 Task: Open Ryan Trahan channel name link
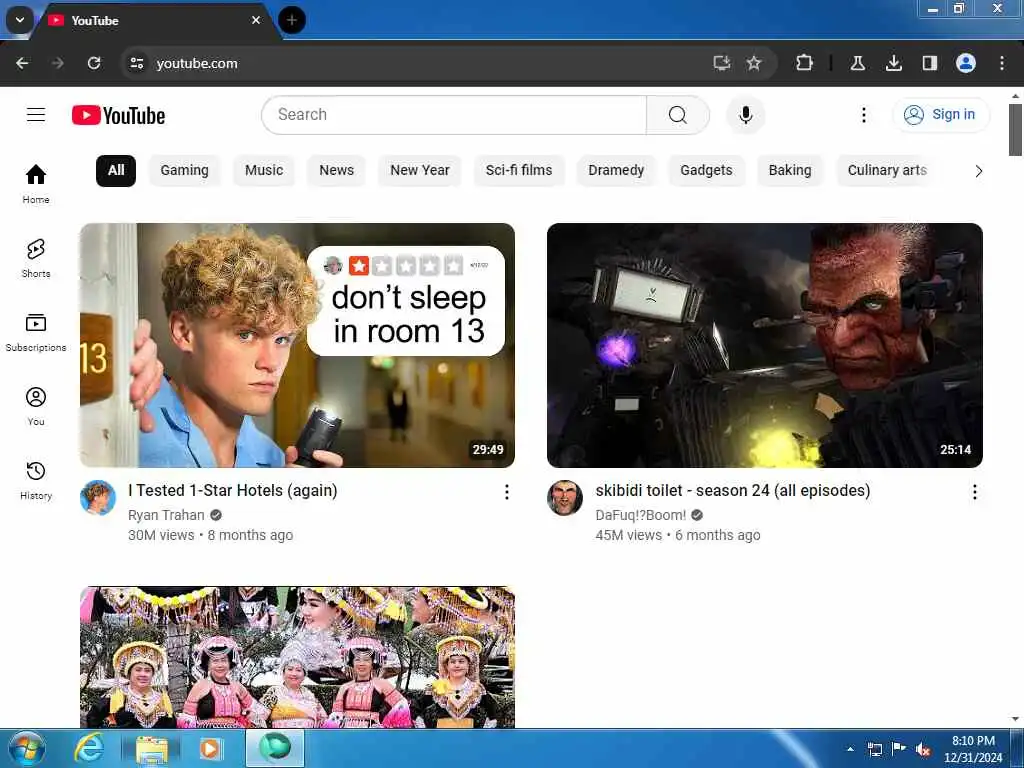point(166,515)
